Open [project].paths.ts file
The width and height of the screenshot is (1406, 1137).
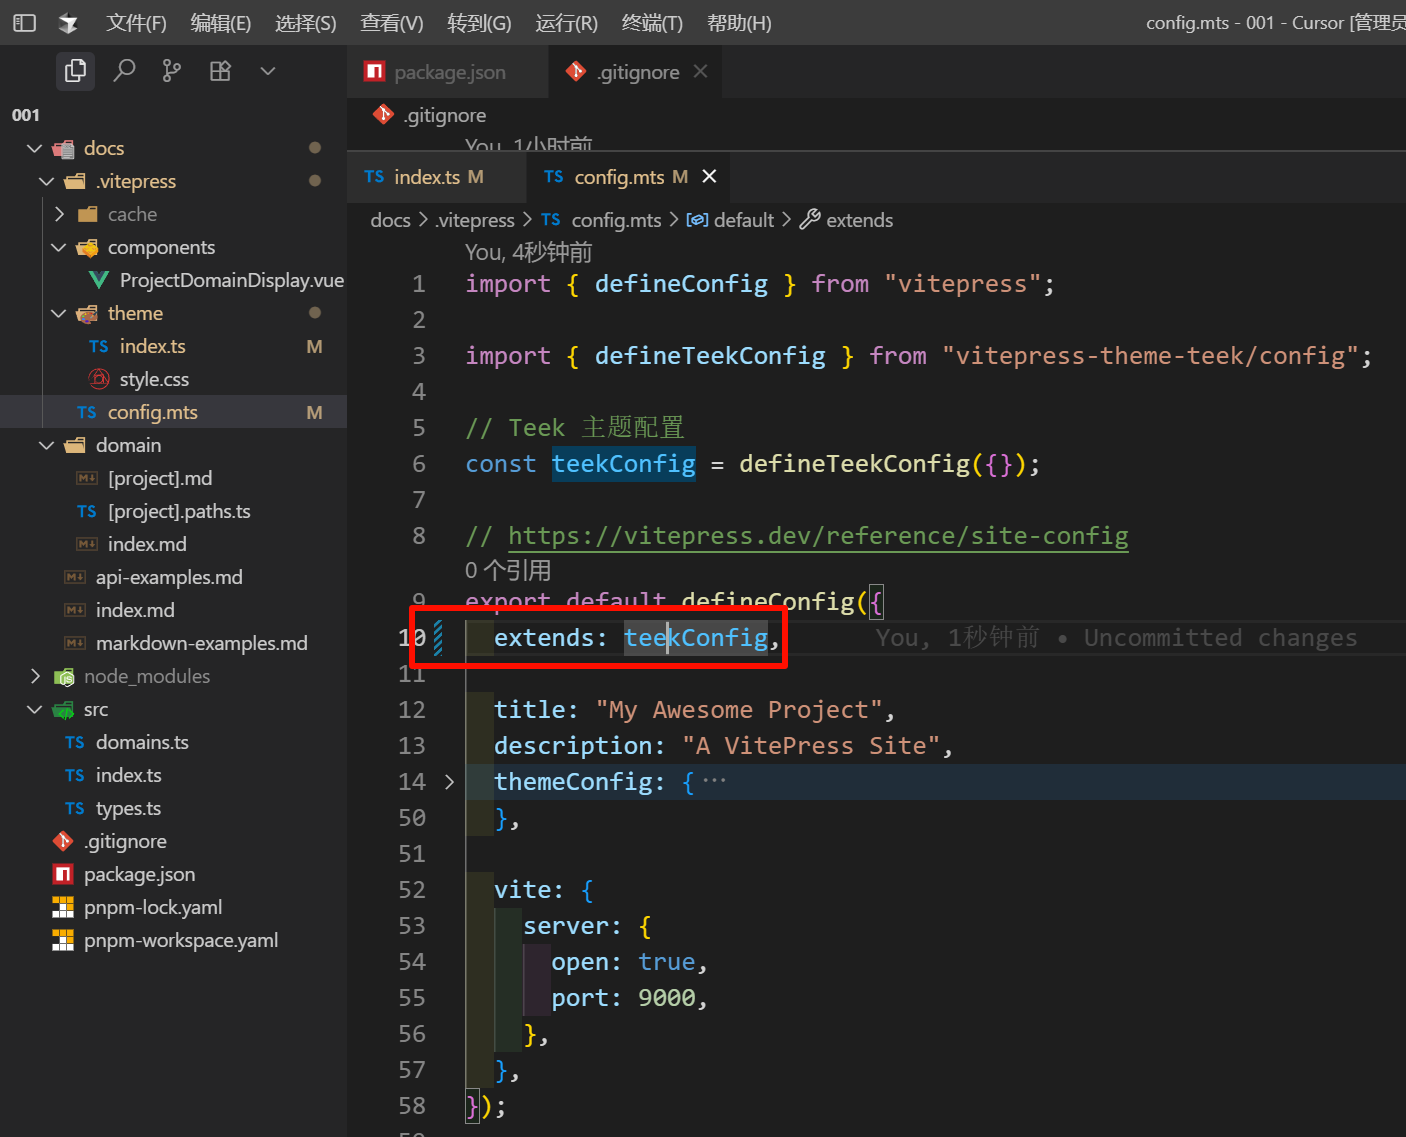[179, 511]
